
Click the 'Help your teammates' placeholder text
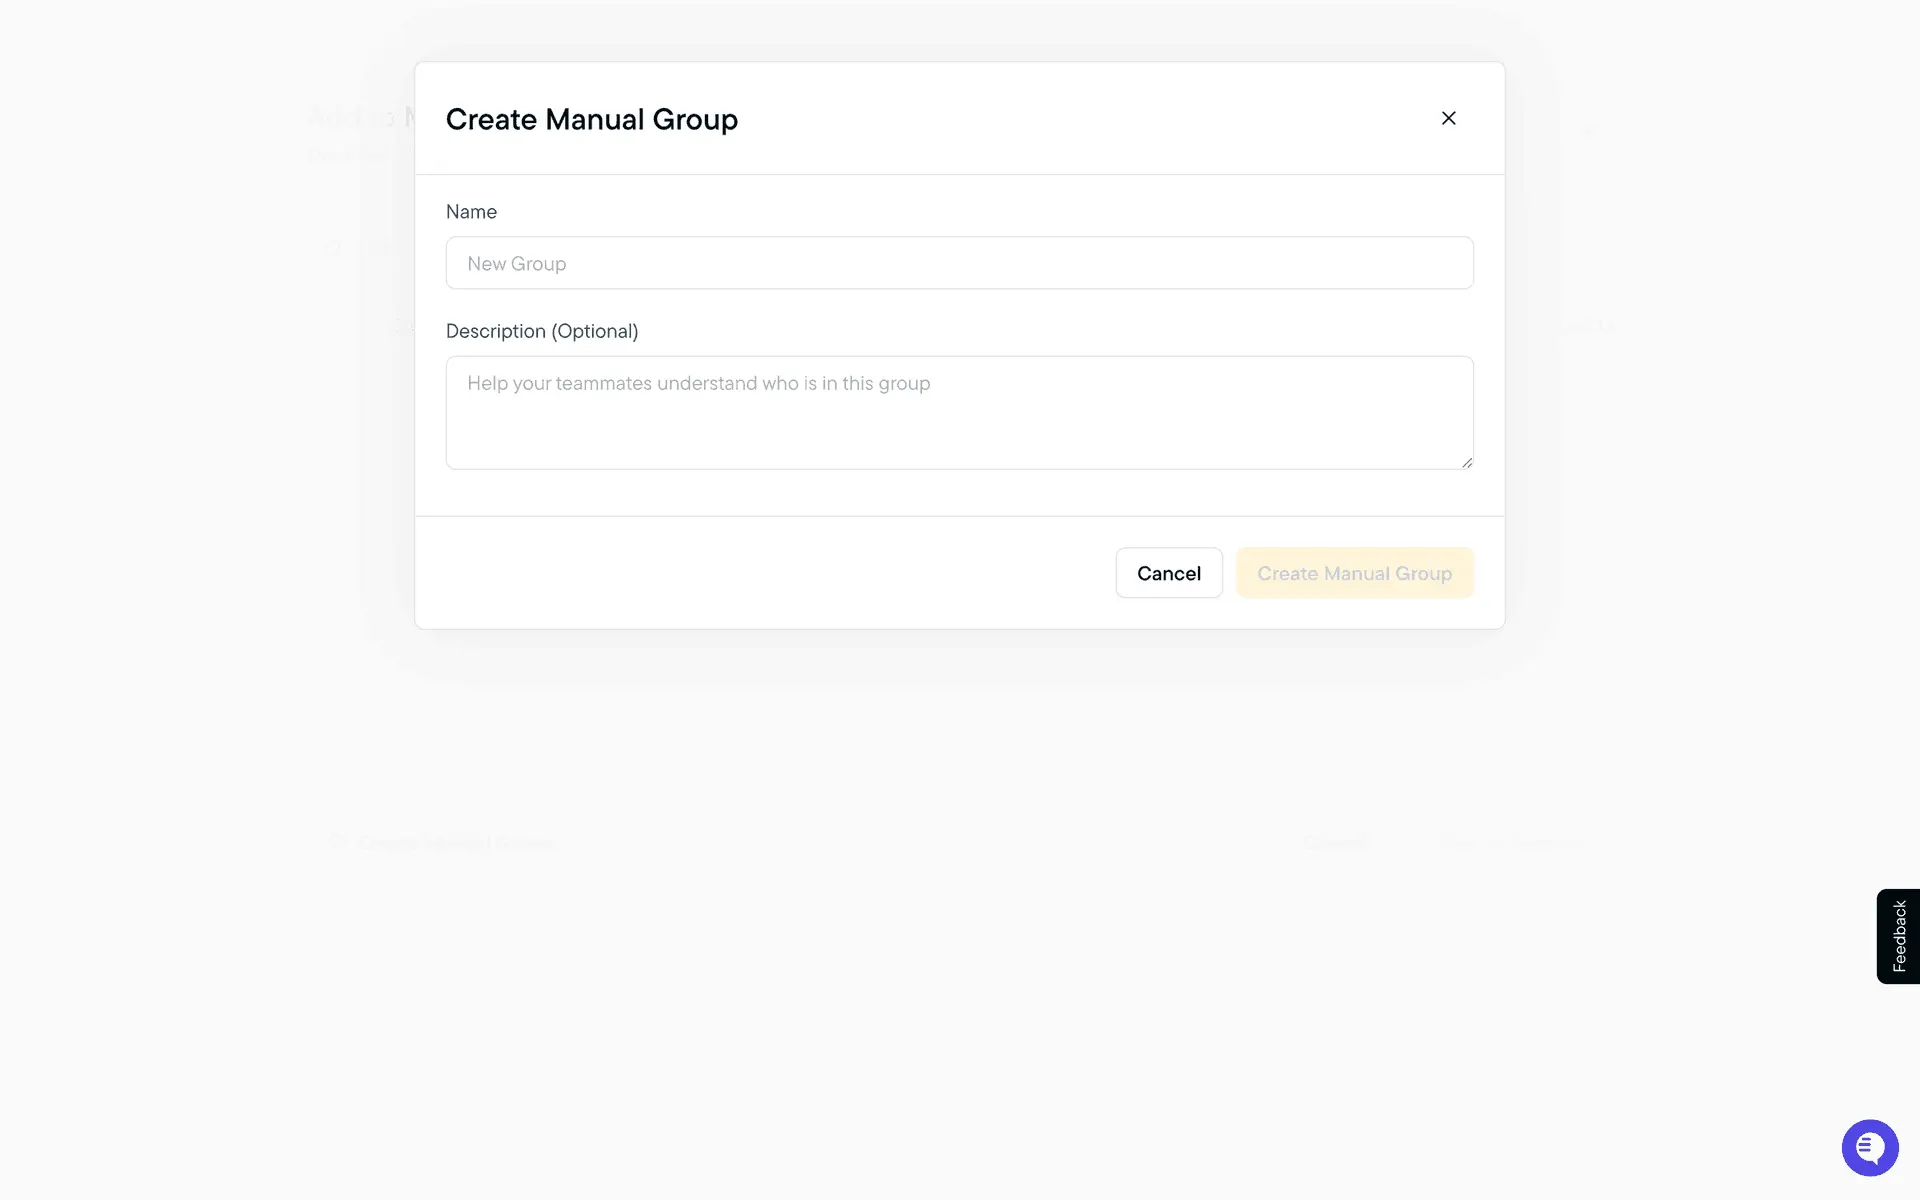[x=698, y=384]
